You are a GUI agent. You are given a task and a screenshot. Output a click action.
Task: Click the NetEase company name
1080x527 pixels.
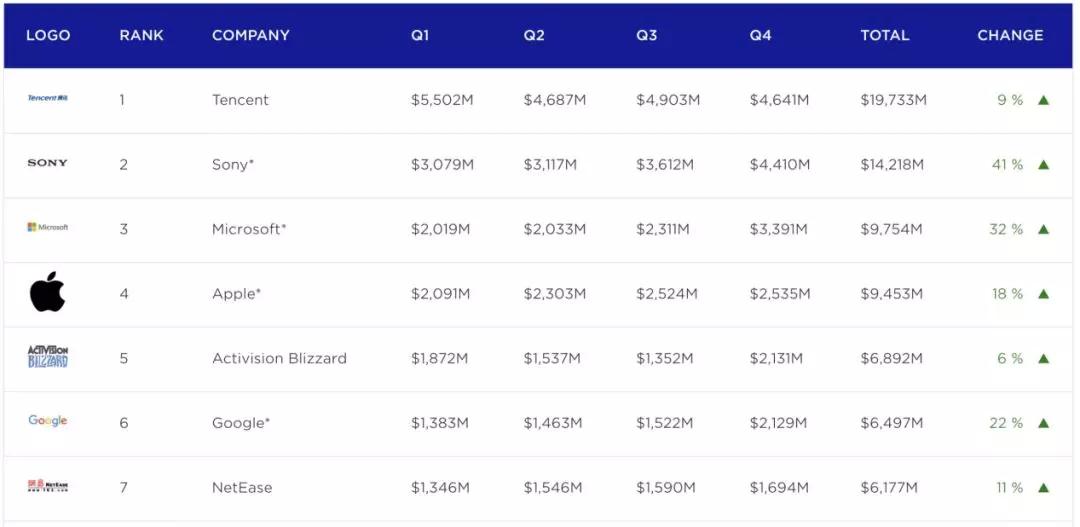[x=242, y=488]
